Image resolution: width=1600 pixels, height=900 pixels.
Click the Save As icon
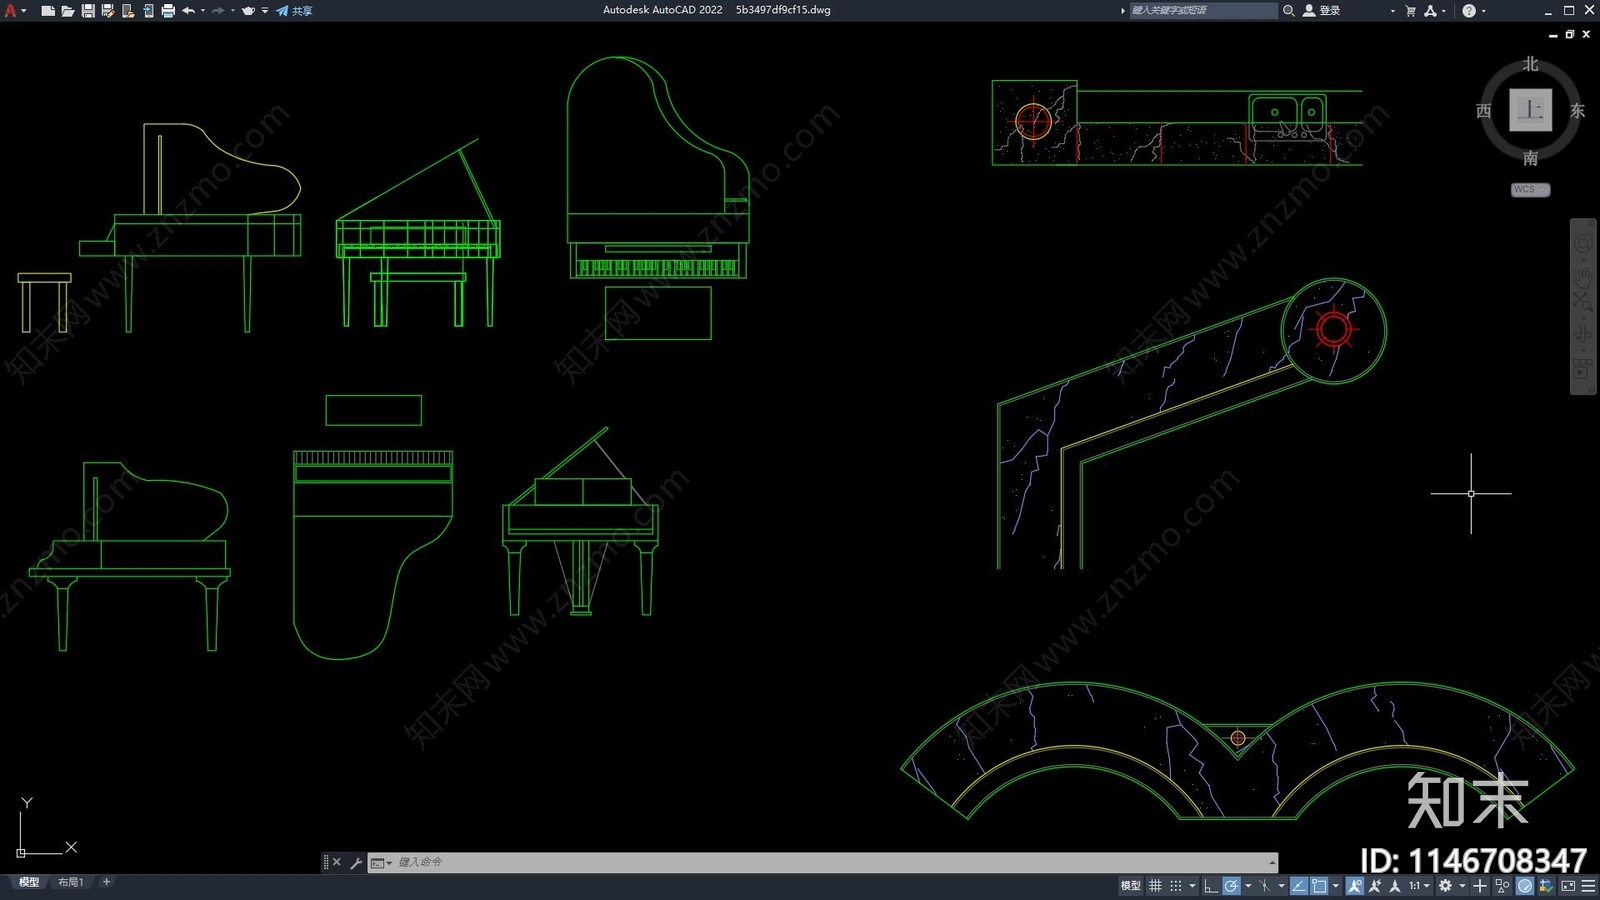(x=108, y=11)
